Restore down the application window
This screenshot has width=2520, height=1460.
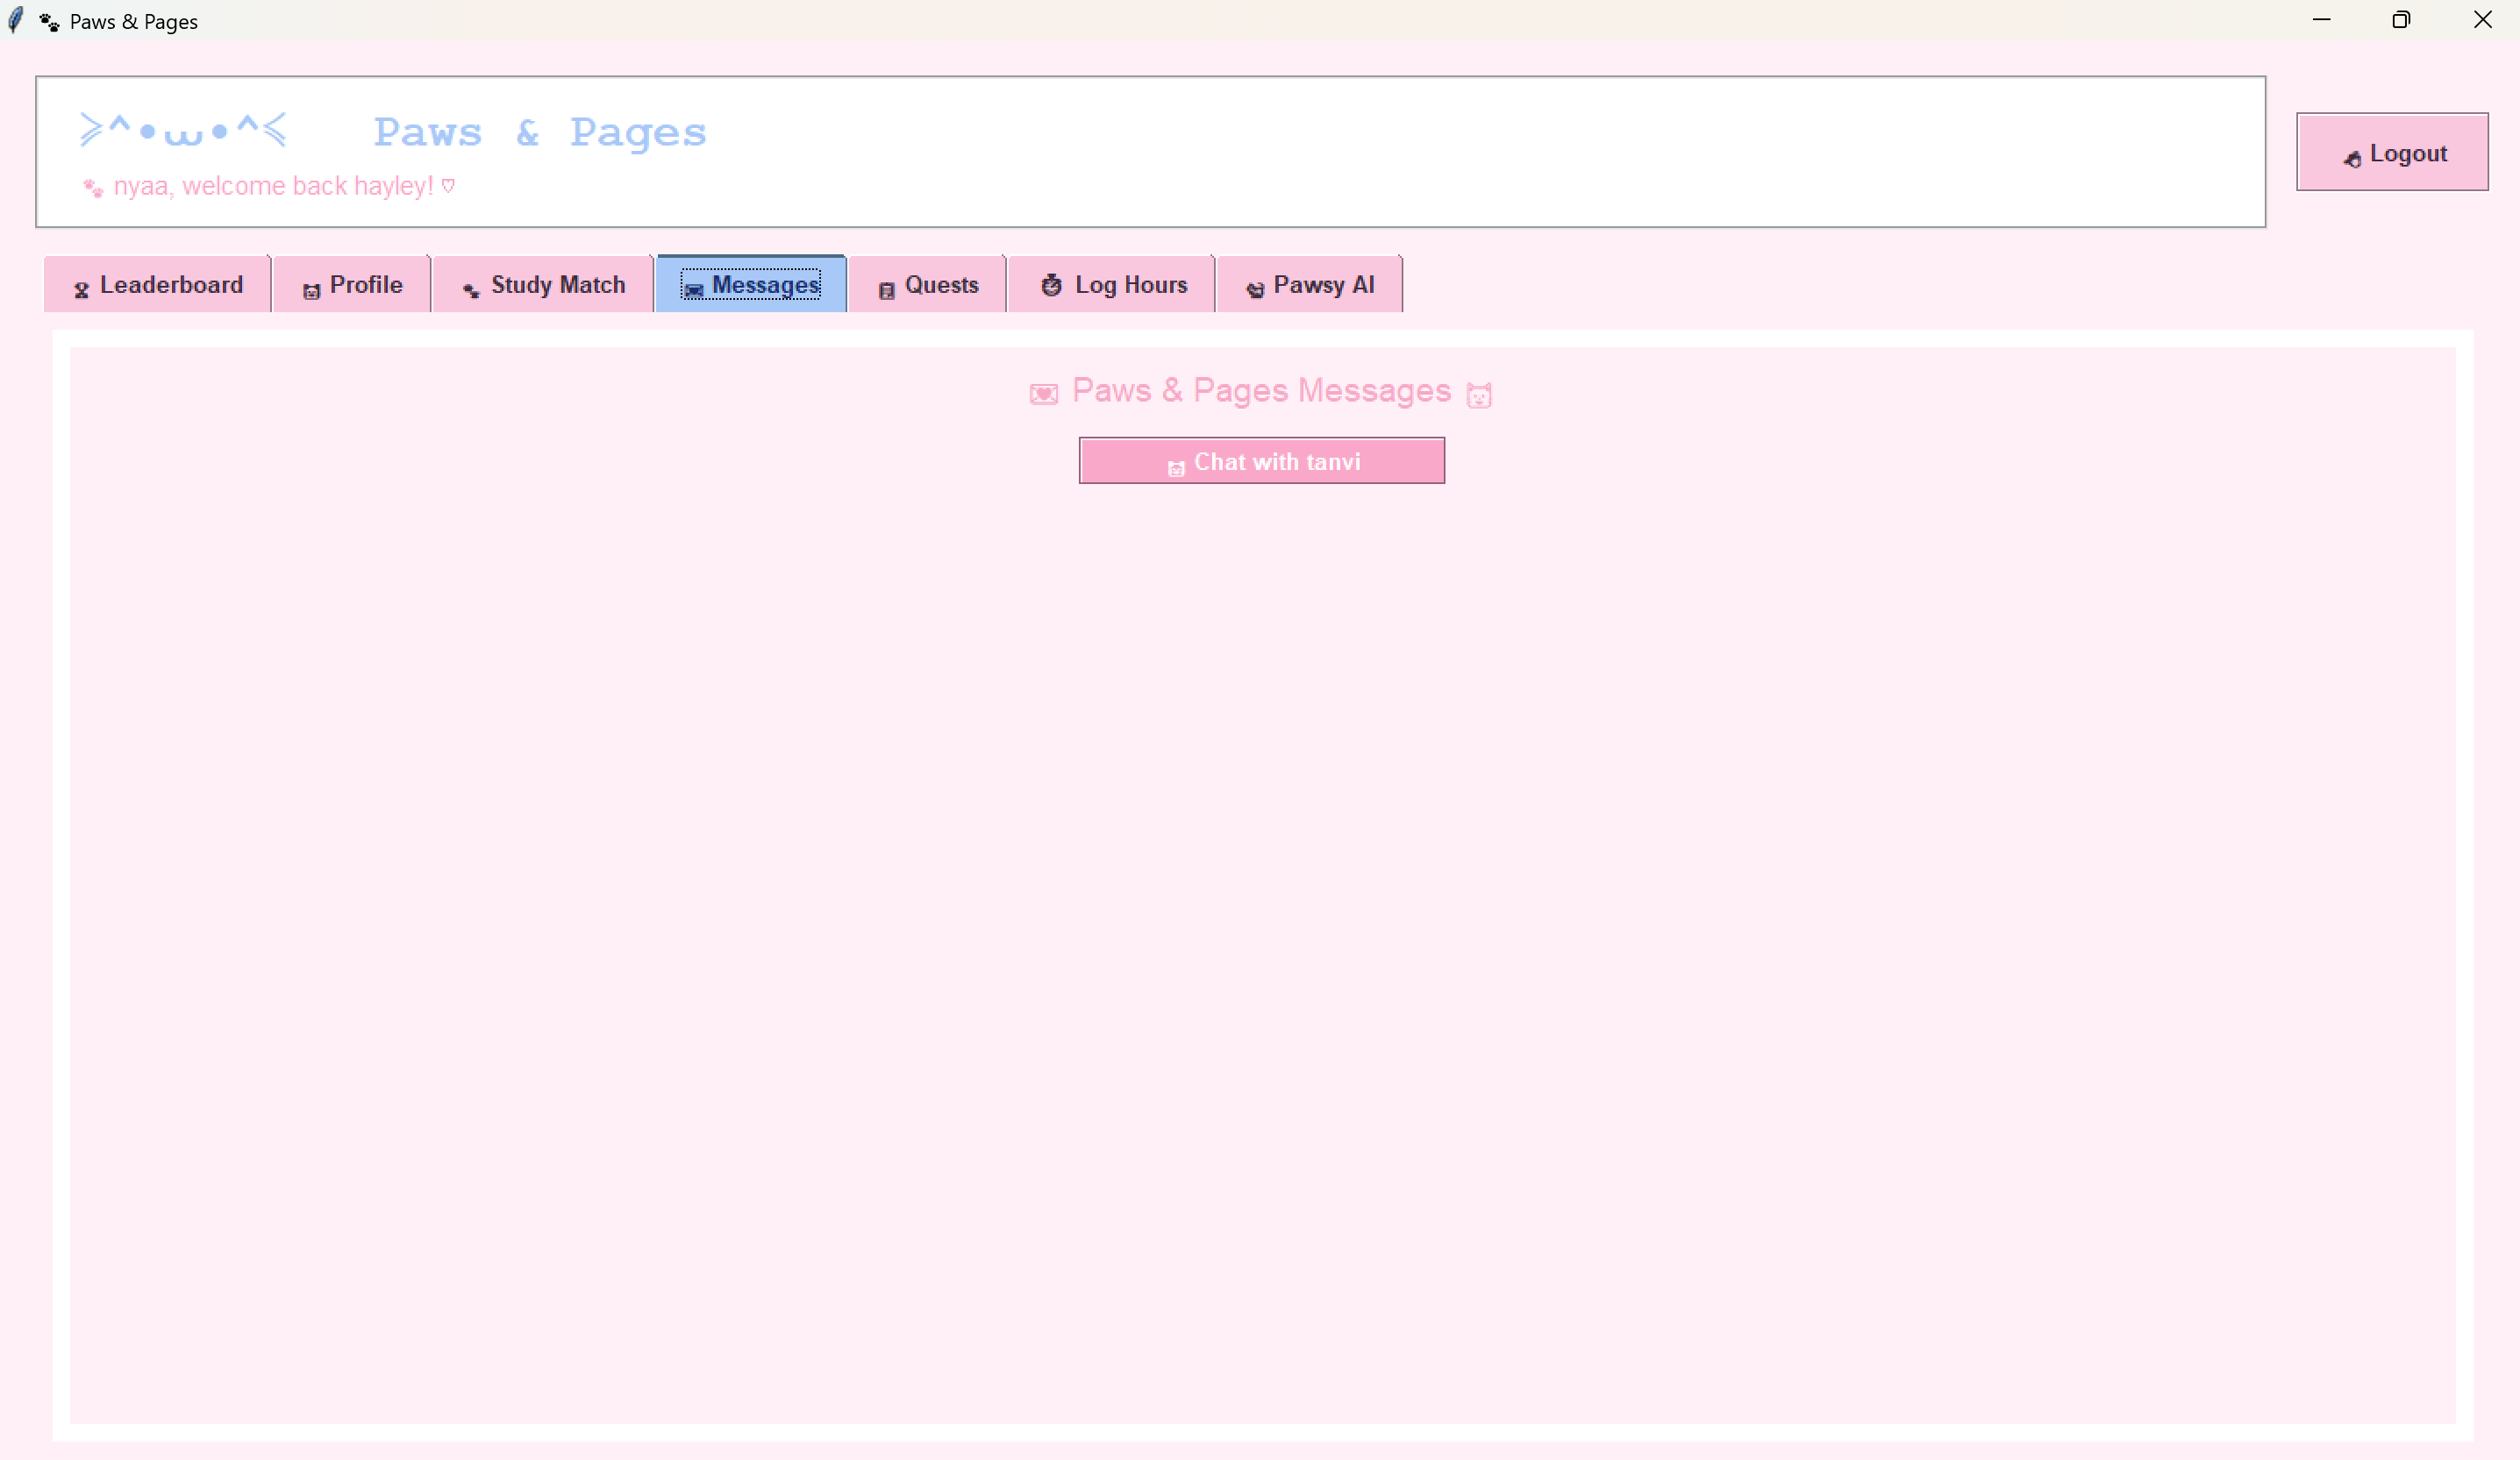(x=2401, y=20)
